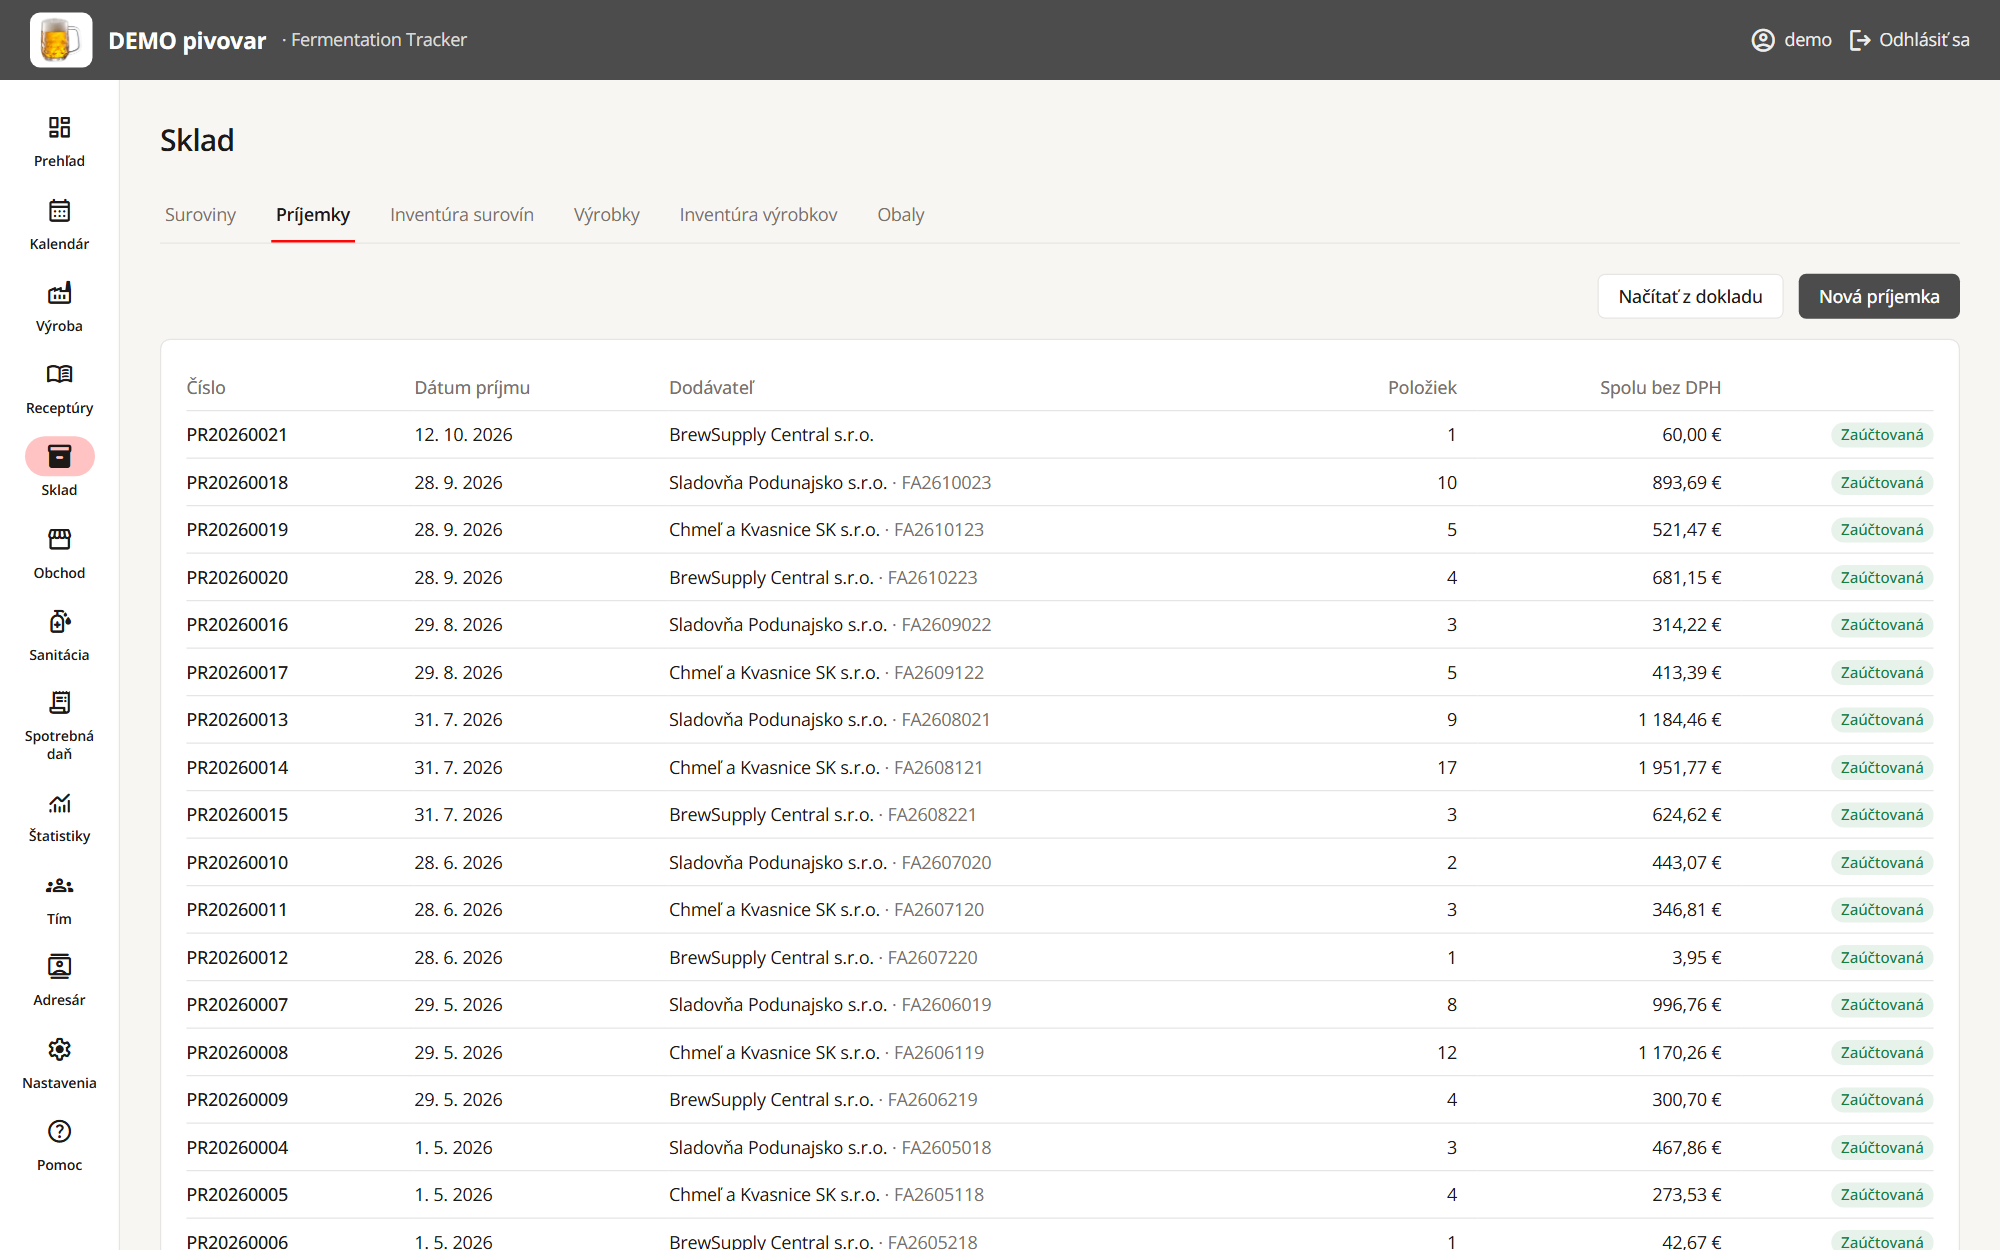The width and height of the screenshot is (2000, 1250).
Task: Select the Sklad archive icon
Action: pyautogui.click(x=59, y=456)
